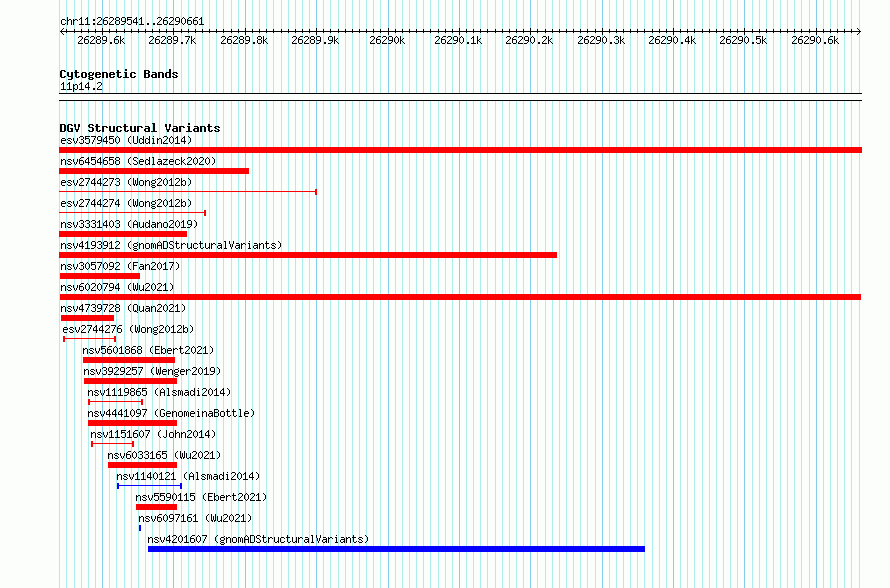The image size is (890, 588).
Task: Open the nsv5590115 (Ebert2021) label
Action: click(x=201, y=497)
